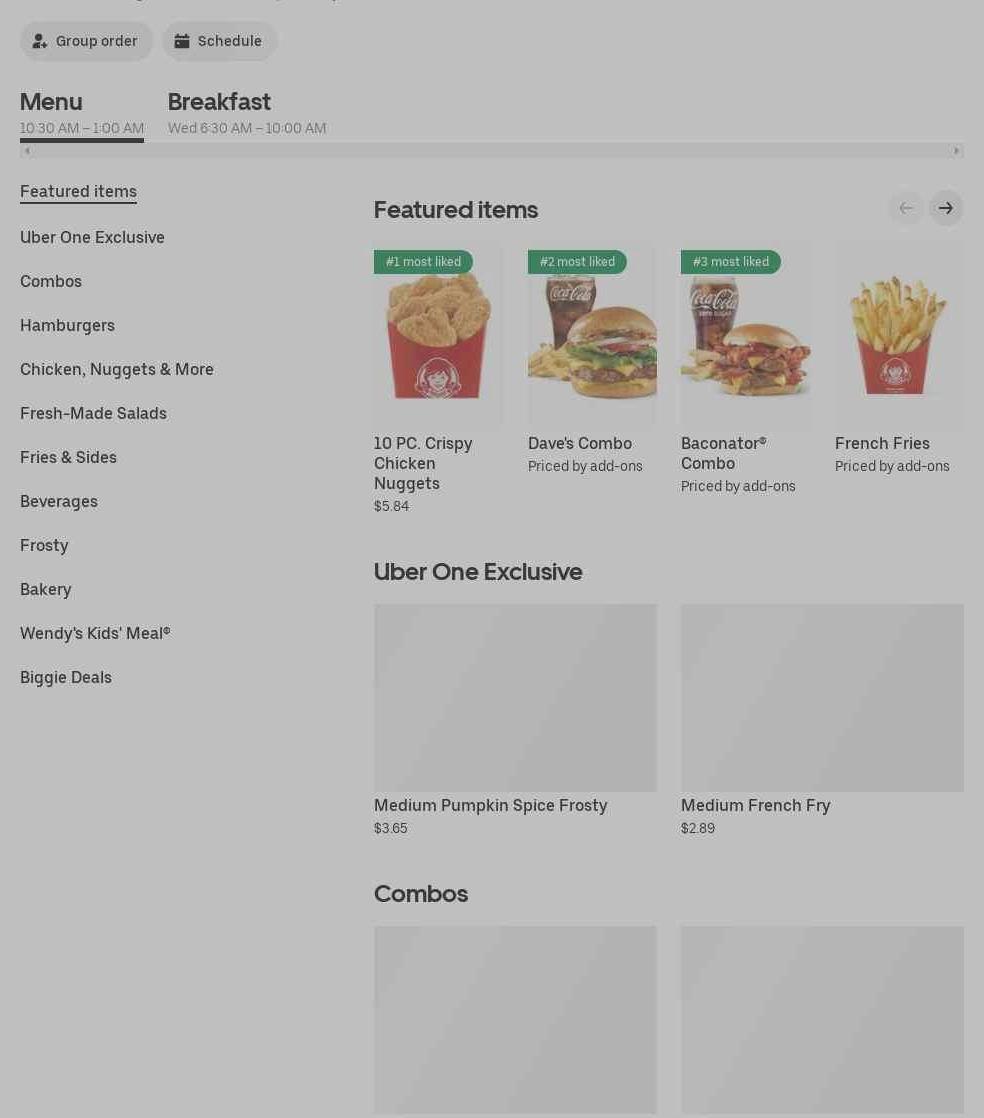984x1118 pixels.
Task: Open the Dave's Combo burger image
Action: point(592,335)
